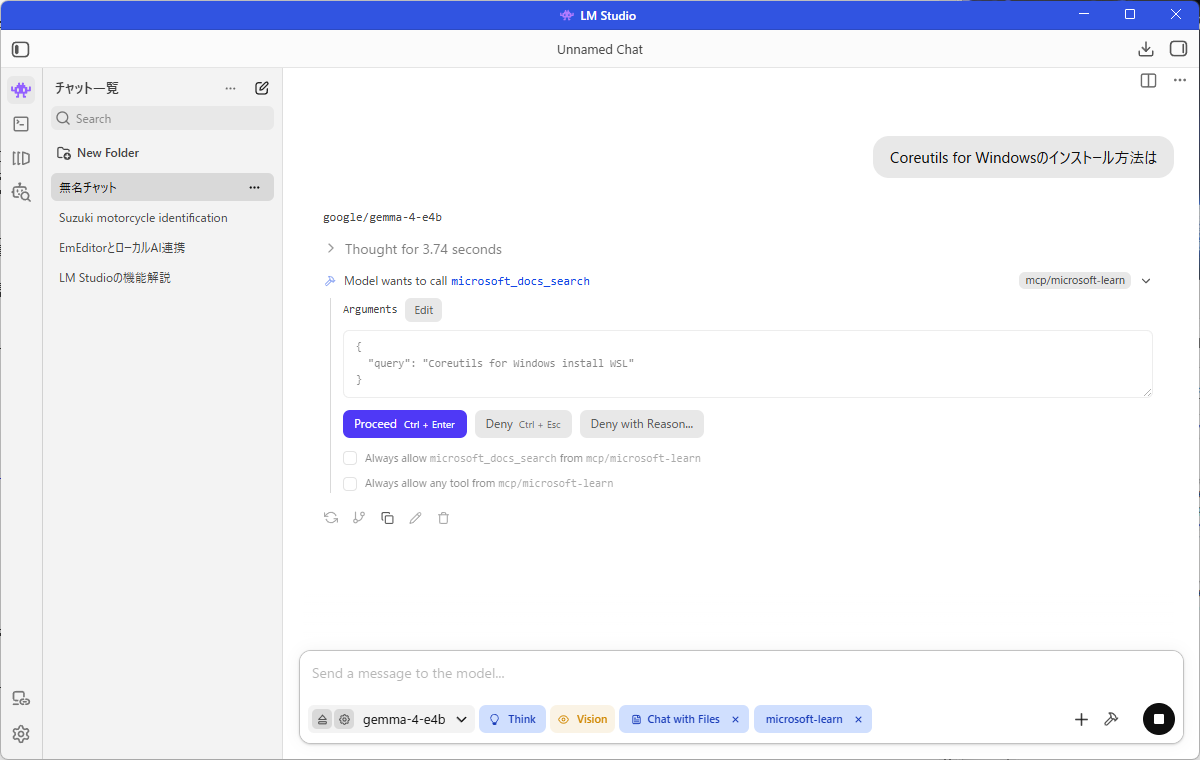This screenshot has height=760, width=1200.
Task: Open model settings gear beside gemma-4-e4b
Action: click(x=344, y=719)
